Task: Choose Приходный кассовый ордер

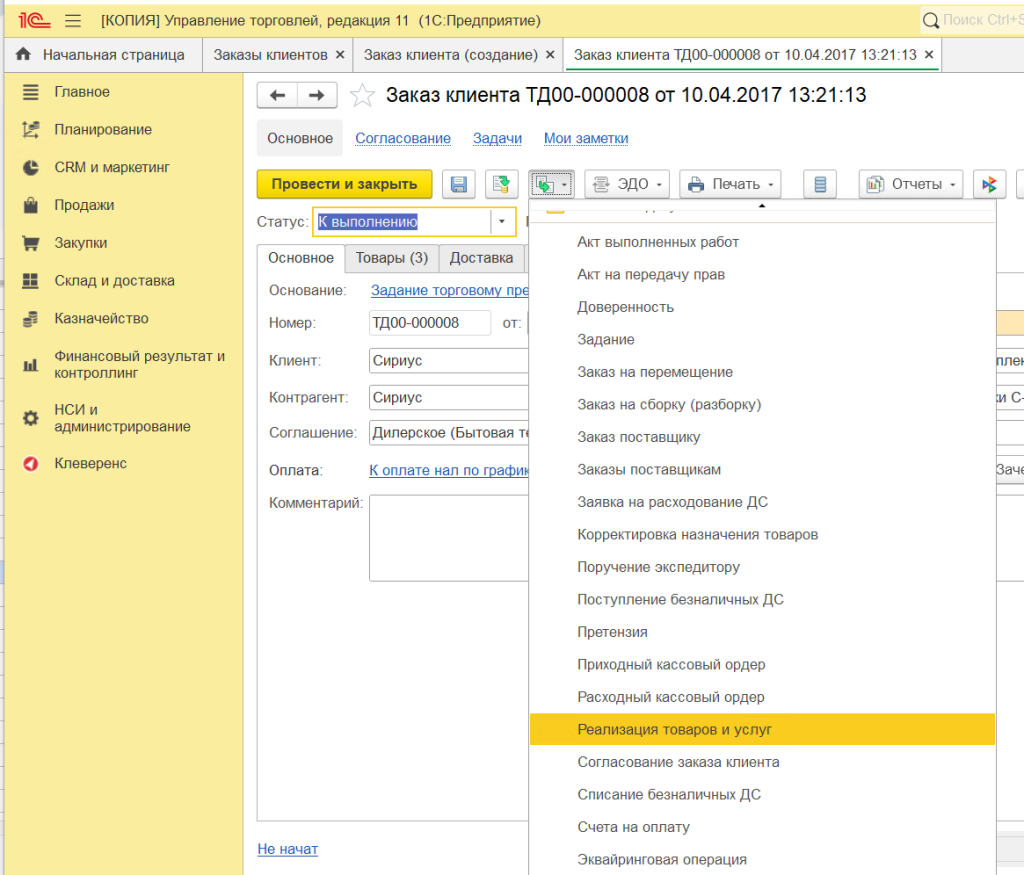Action: (x=762, y=665)
